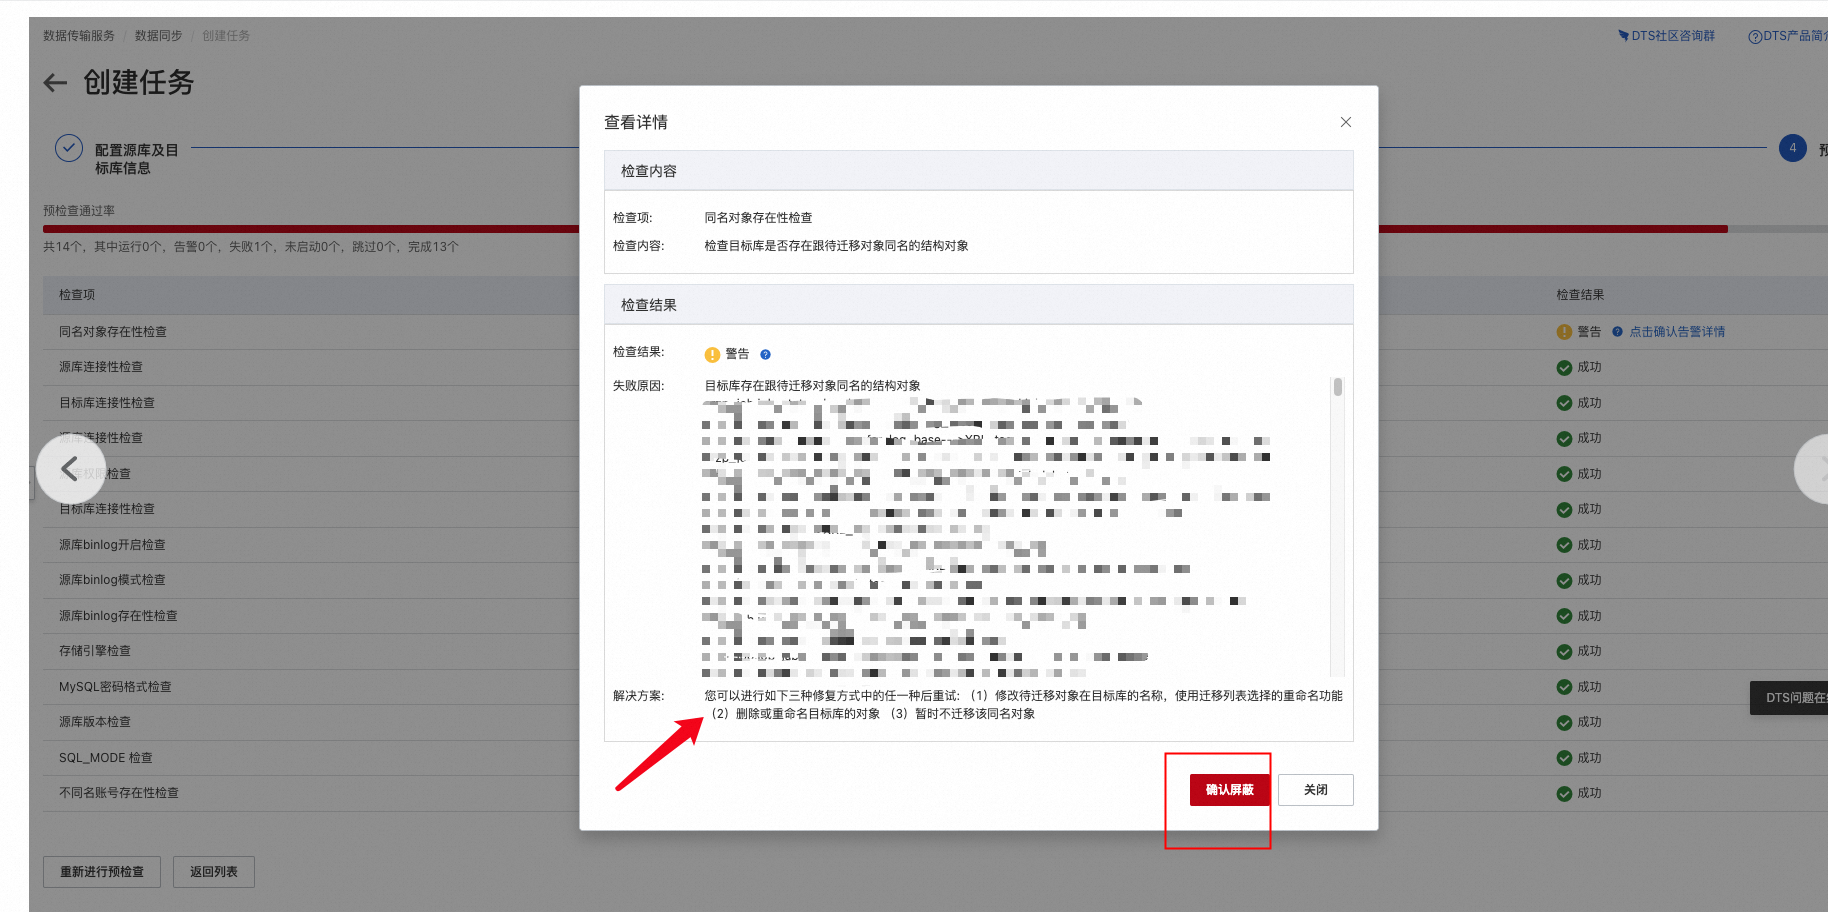
Task: Click the 数据同步 breadcrumb
Action: pyautogui.click(x=158, y=36)
